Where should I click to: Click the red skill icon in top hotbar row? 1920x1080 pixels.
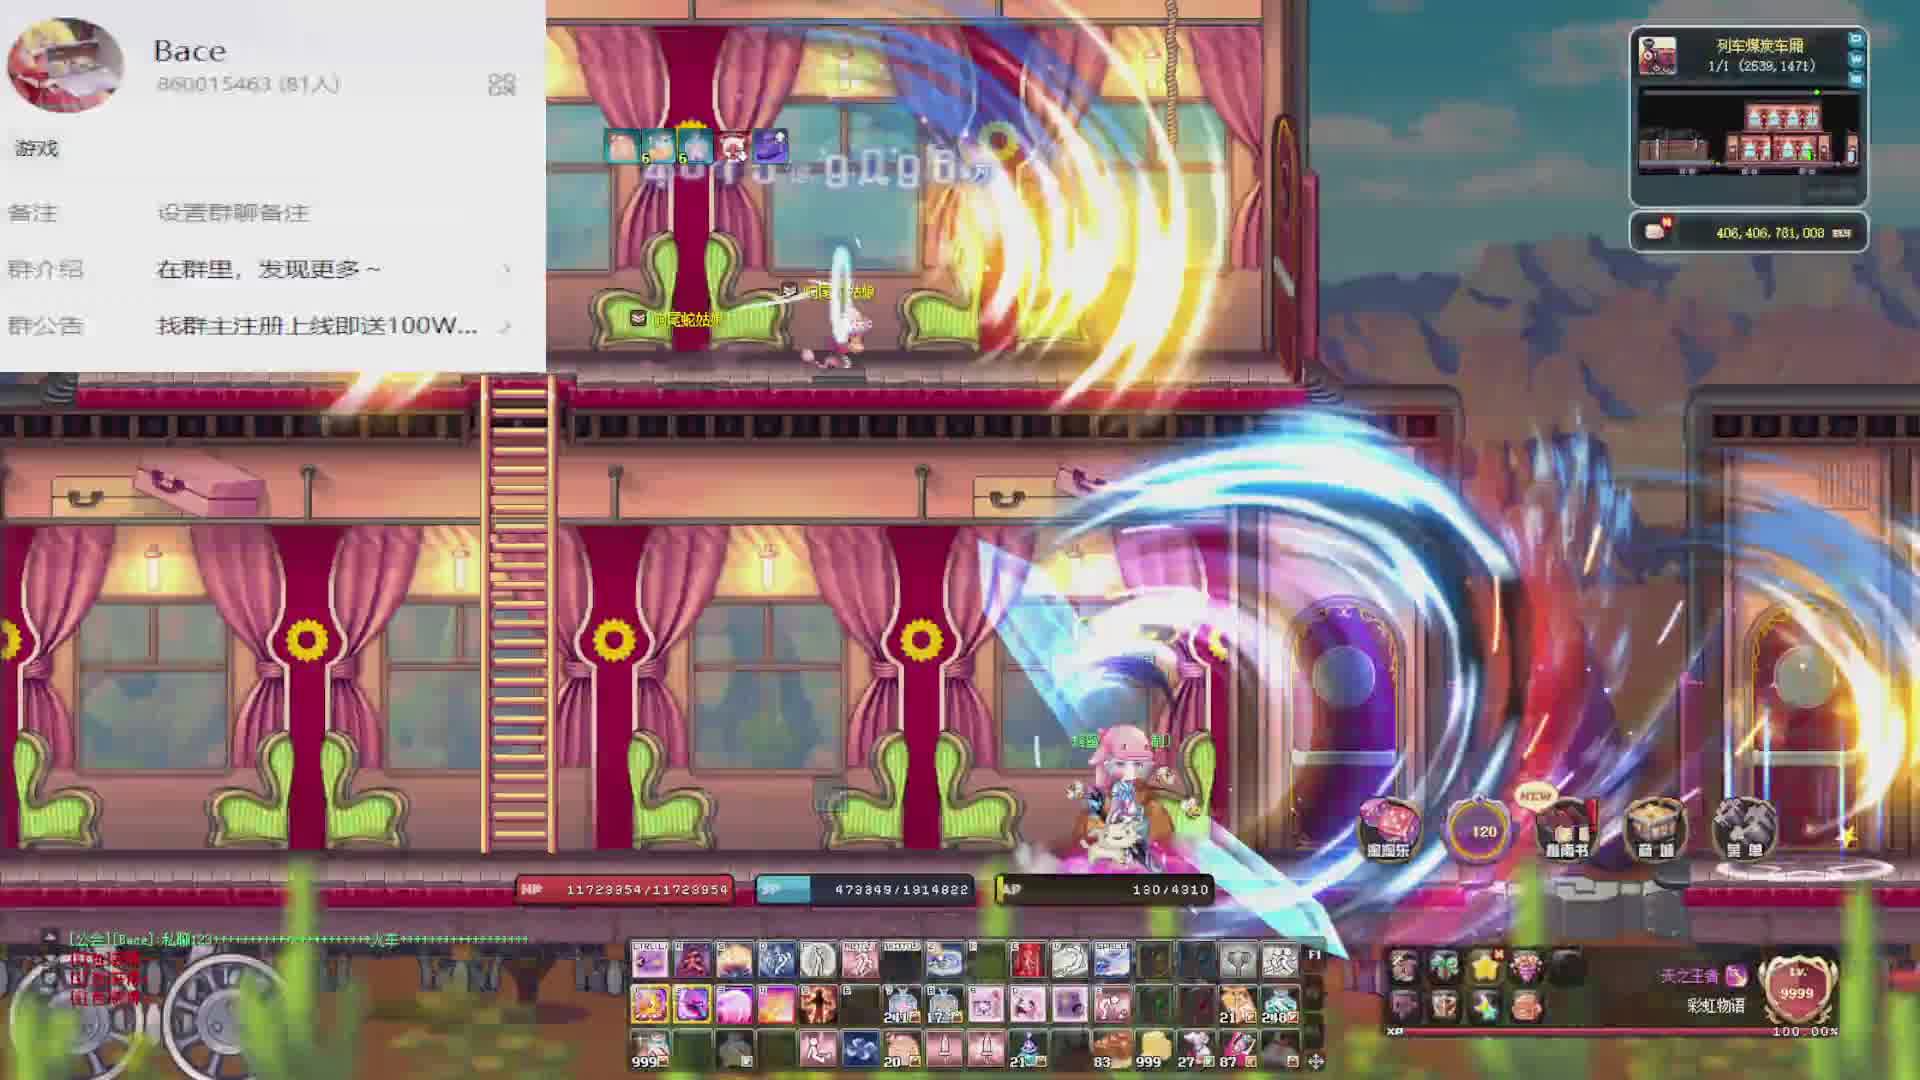1026,961
